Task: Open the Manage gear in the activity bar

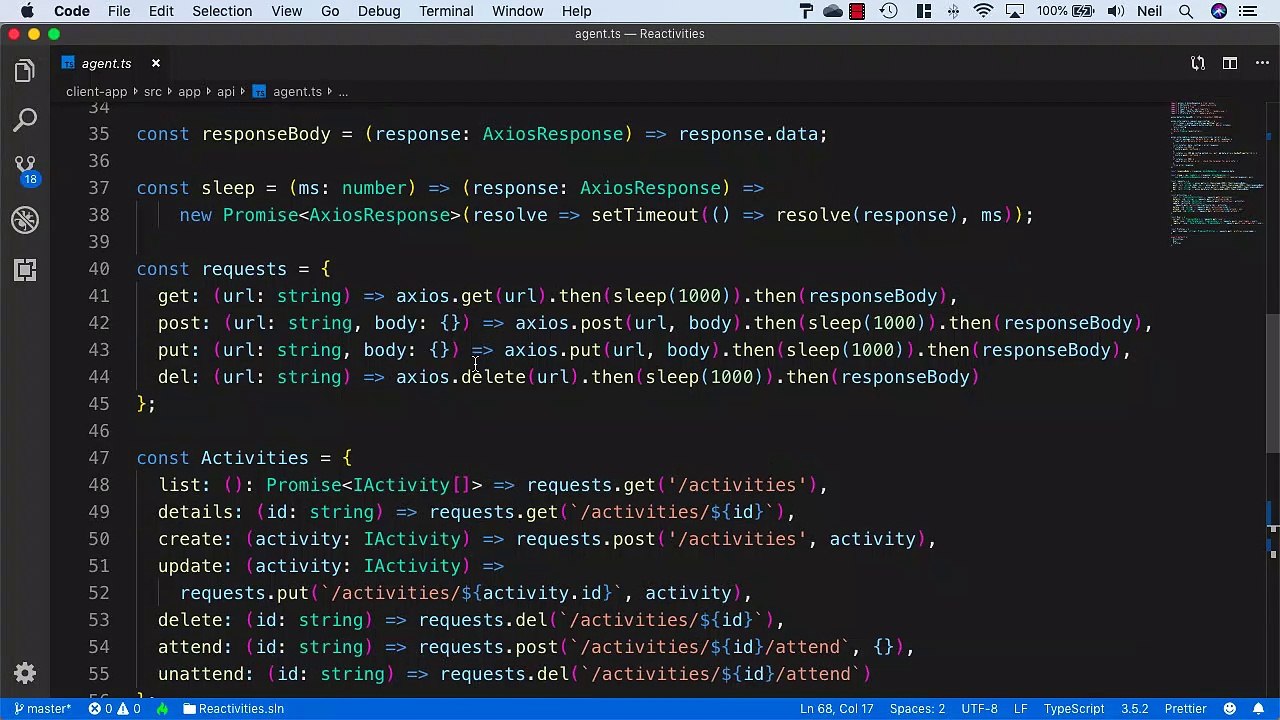Action: 25,673
